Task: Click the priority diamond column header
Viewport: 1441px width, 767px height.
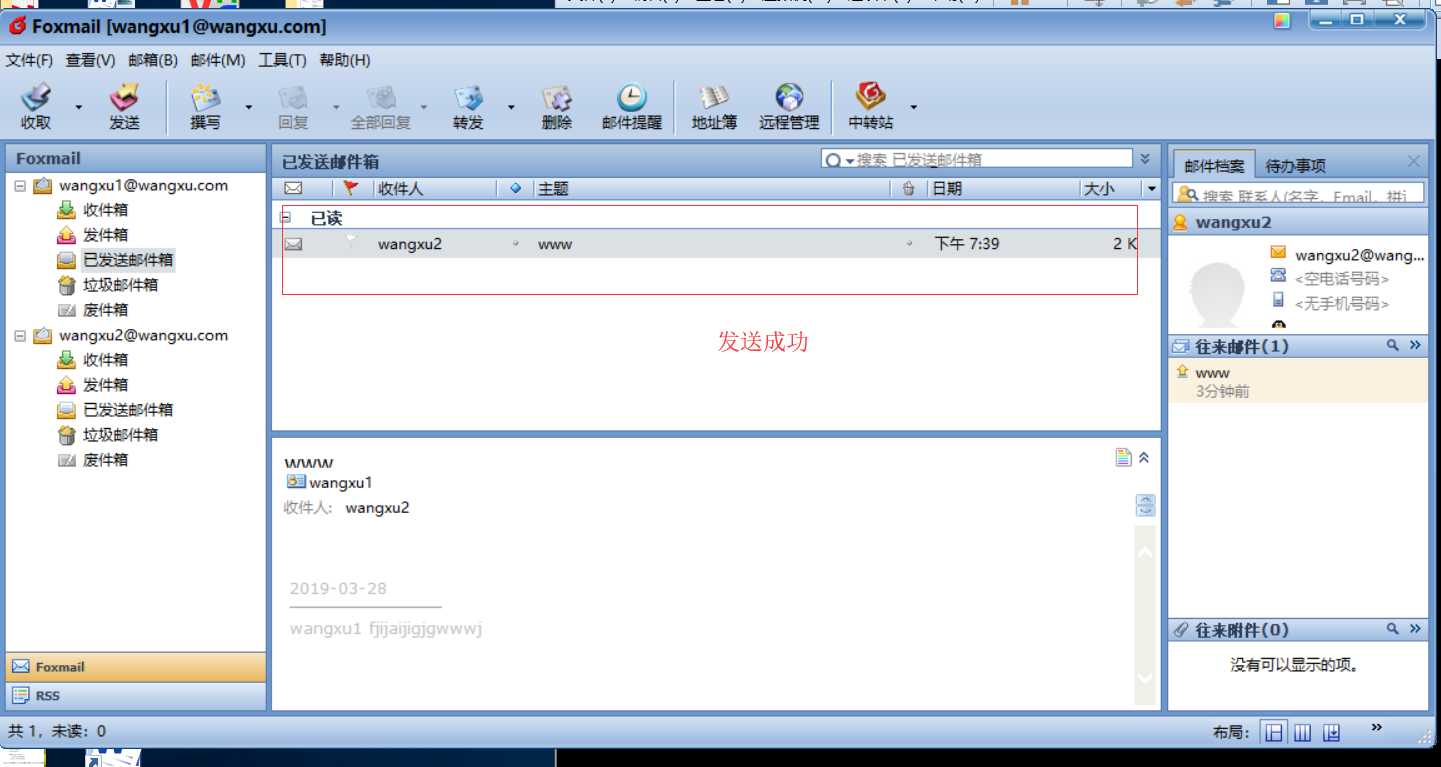Action: [515, 188]
